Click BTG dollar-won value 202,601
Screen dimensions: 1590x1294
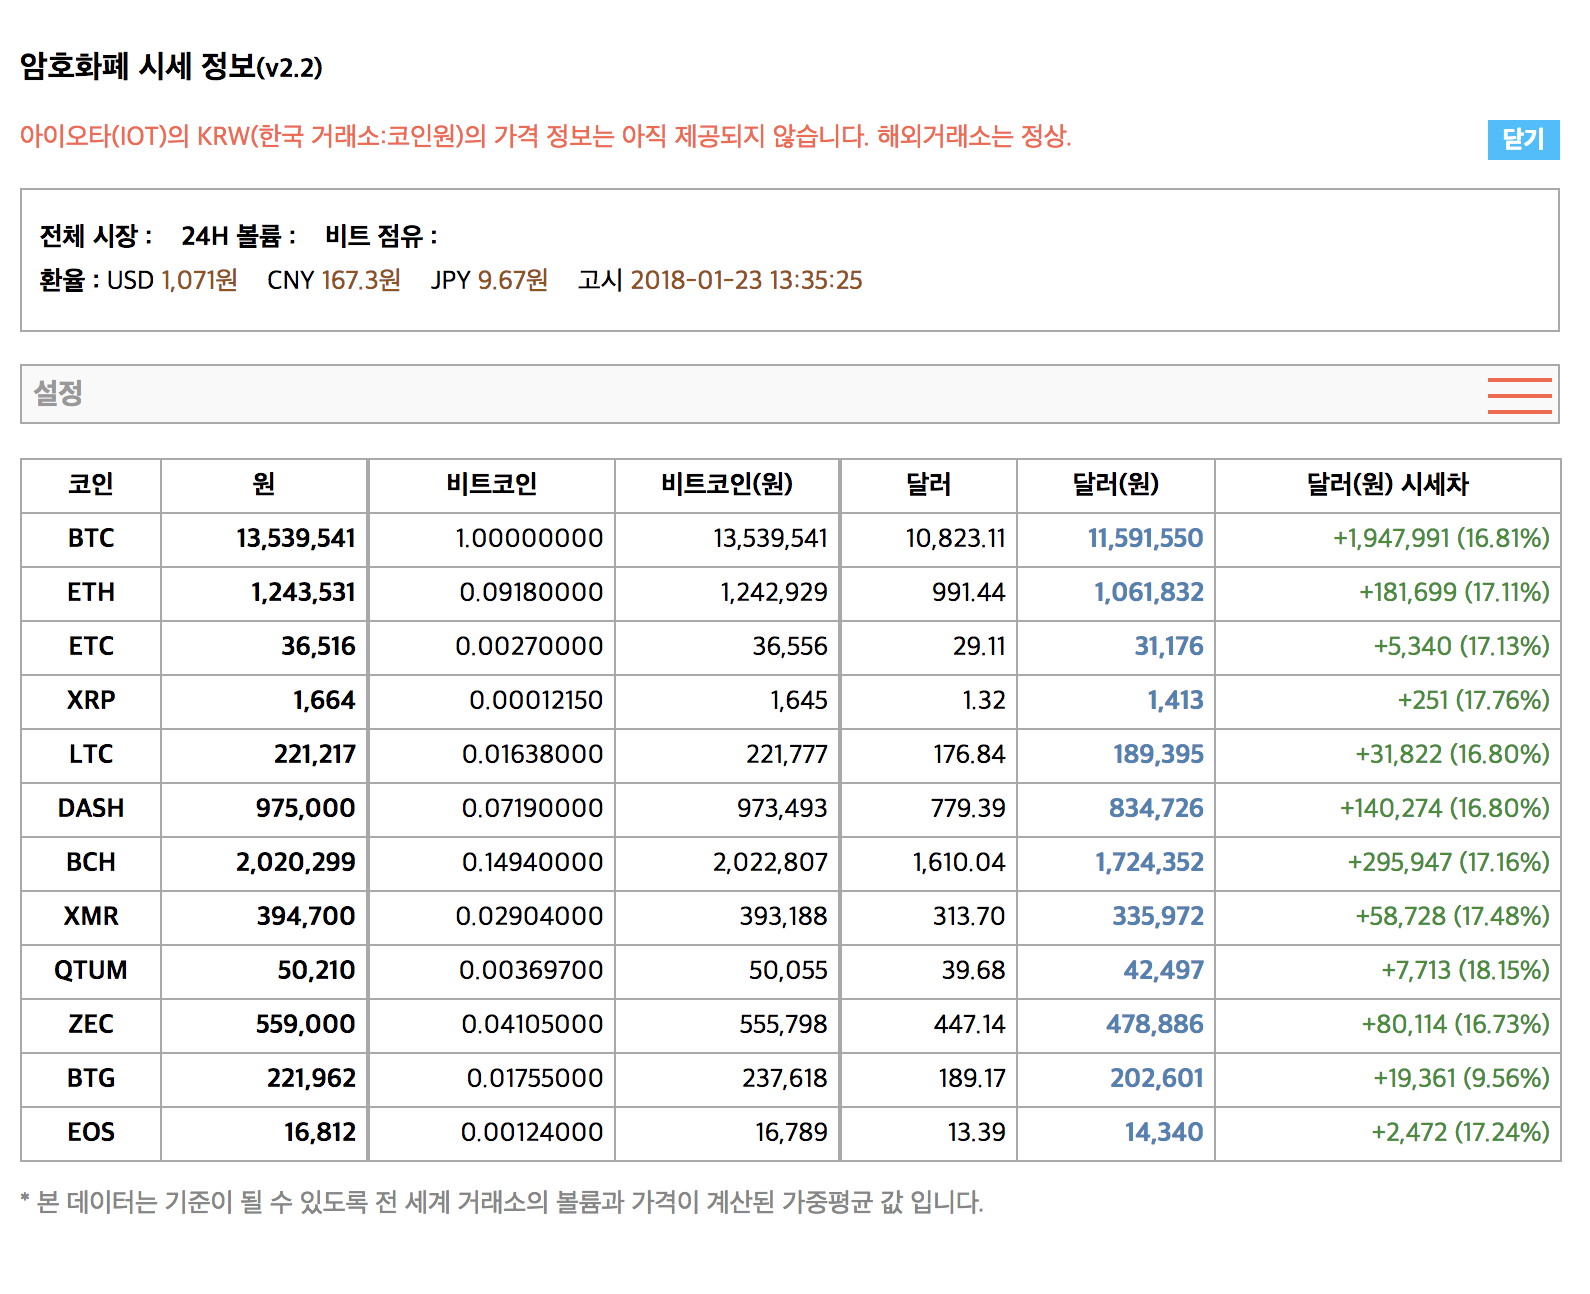click(x=1157, y=1079)
